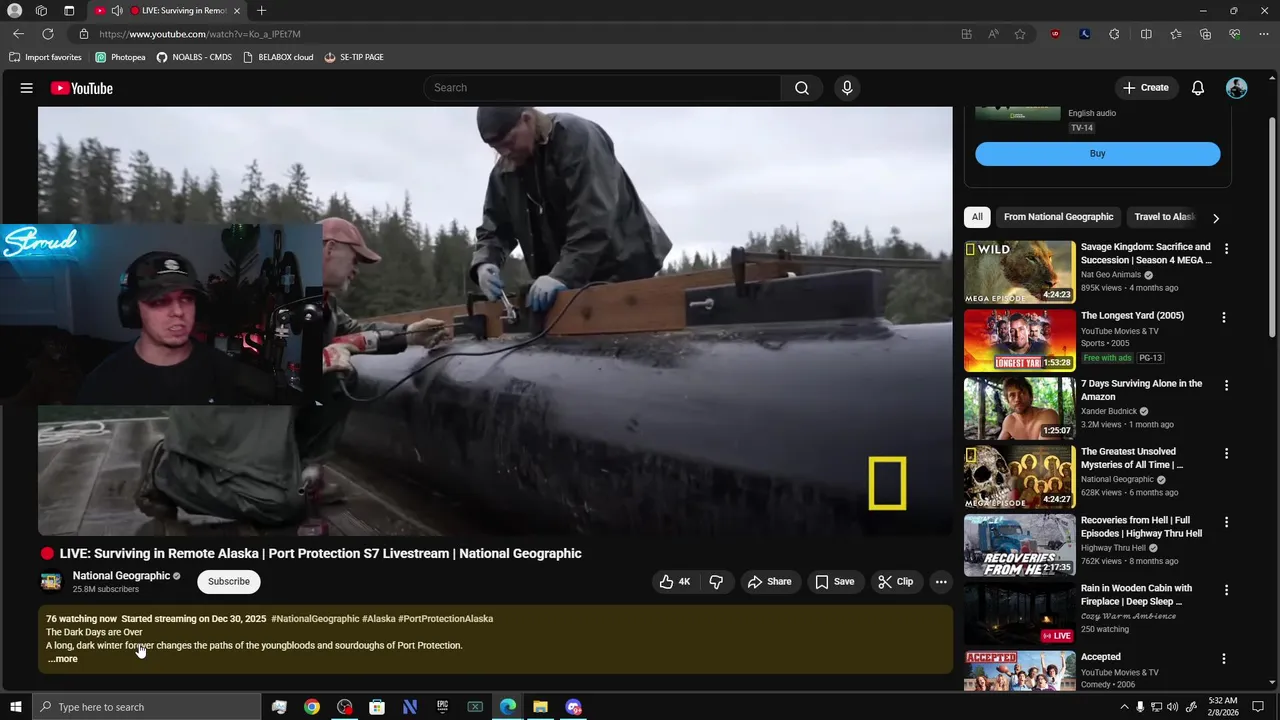Click the YouTube search input field

pos(602,88)
